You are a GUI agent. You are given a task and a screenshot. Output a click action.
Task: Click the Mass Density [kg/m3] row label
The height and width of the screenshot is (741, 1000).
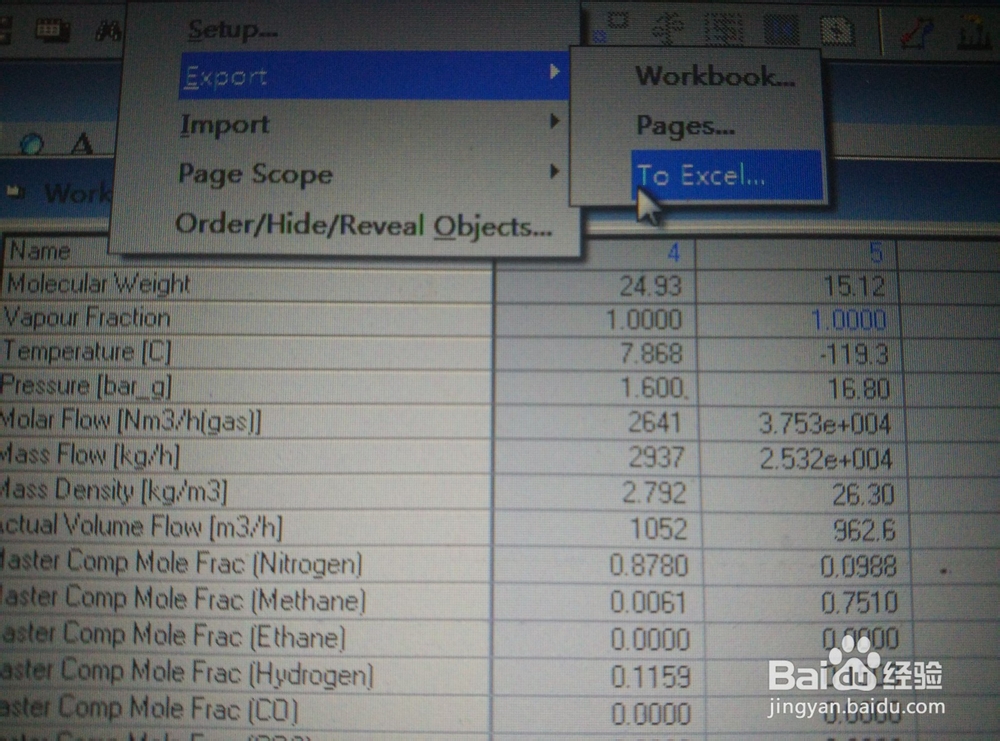[113, 490]
